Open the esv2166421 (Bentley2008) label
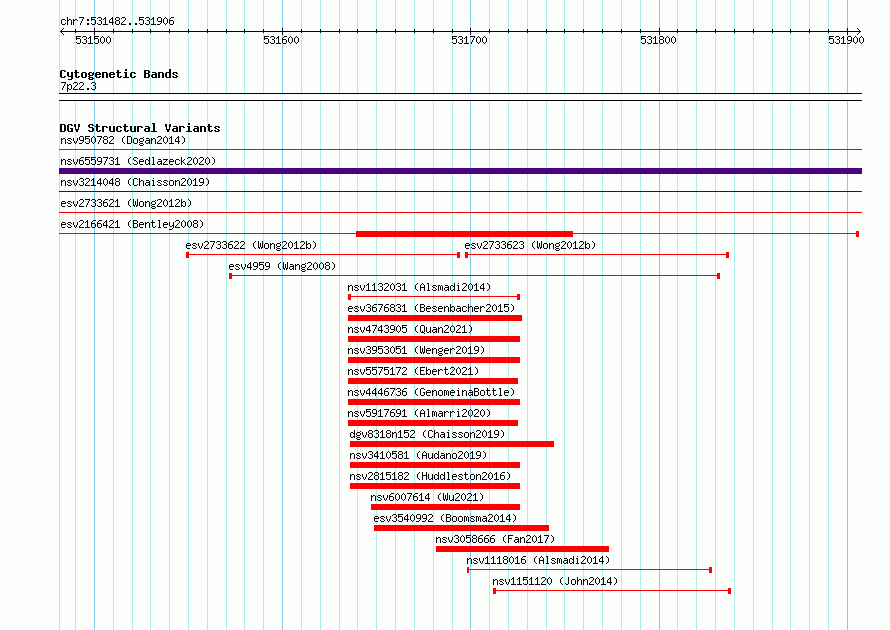The height and width of the screenshot is (630, 890). [132, 224]
